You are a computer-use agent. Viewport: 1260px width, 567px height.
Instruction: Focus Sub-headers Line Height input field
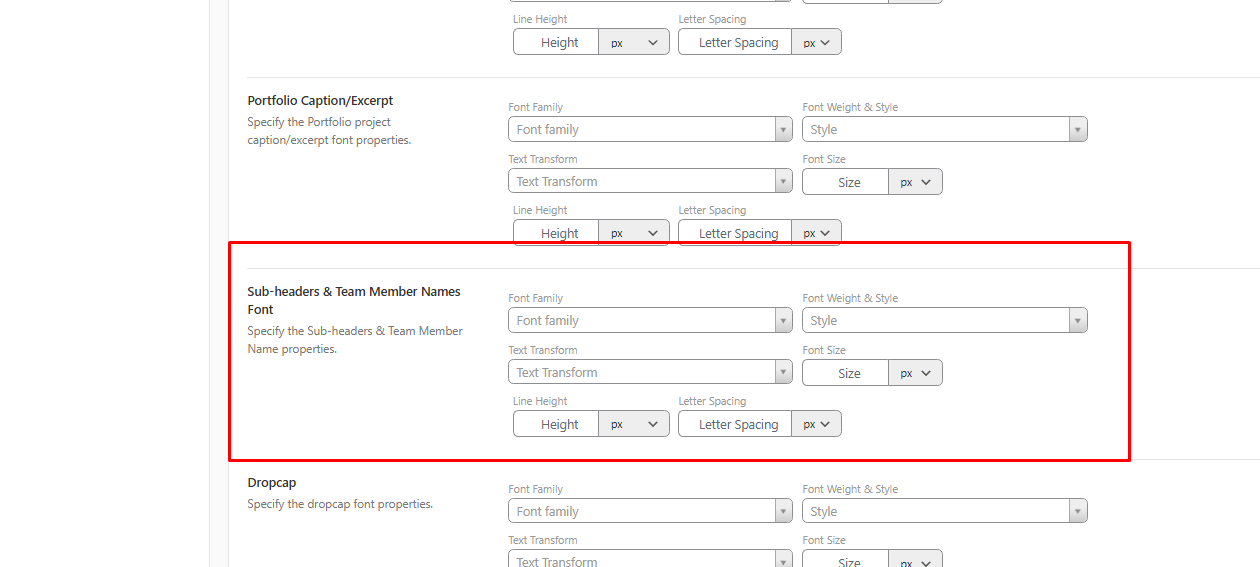pyautogui.click(x=557, y=424)
